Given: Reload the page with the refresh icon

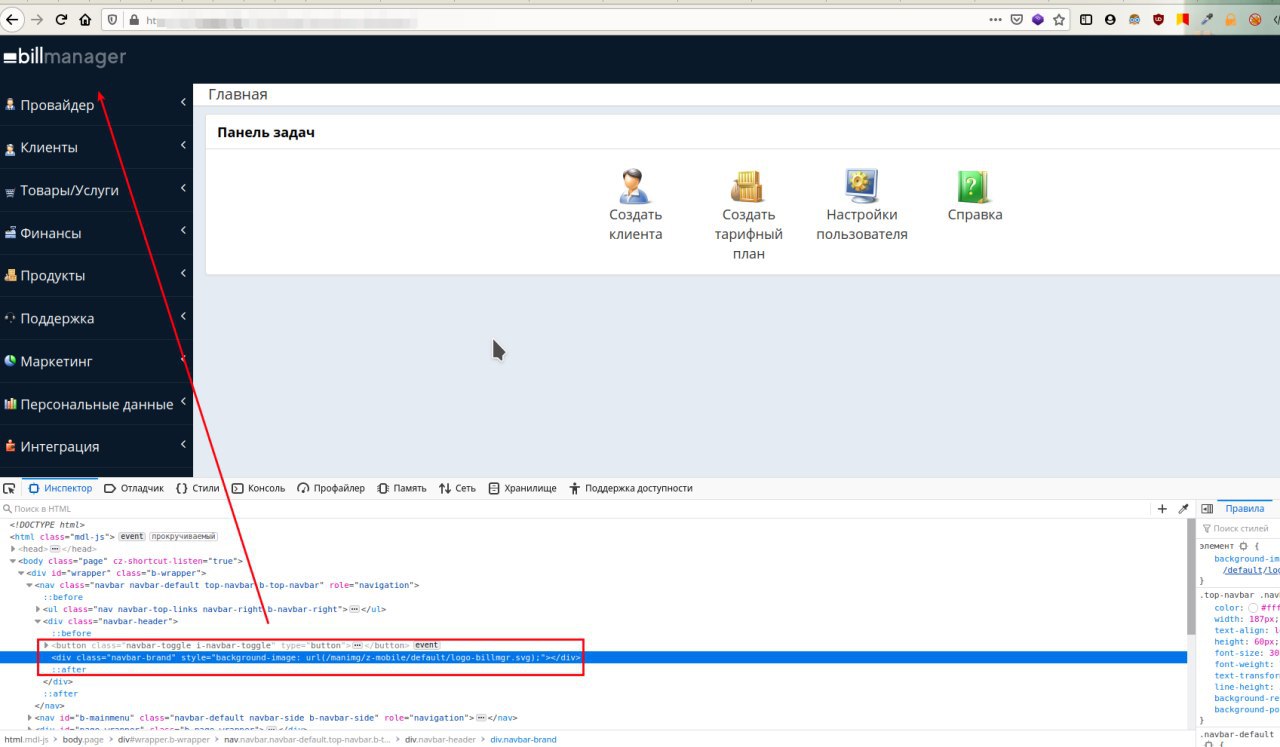Looking at the screenshot, I should pos(62,19).
